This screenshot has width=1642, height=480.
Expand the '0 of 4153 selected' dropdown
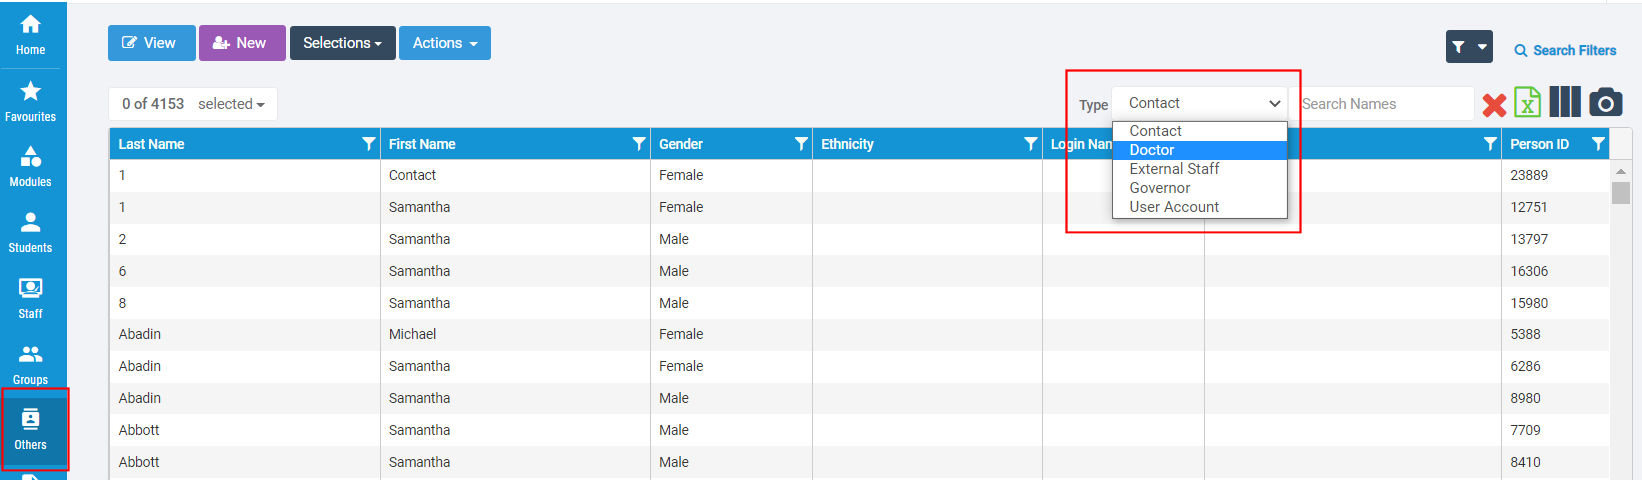tap(193, 104)
